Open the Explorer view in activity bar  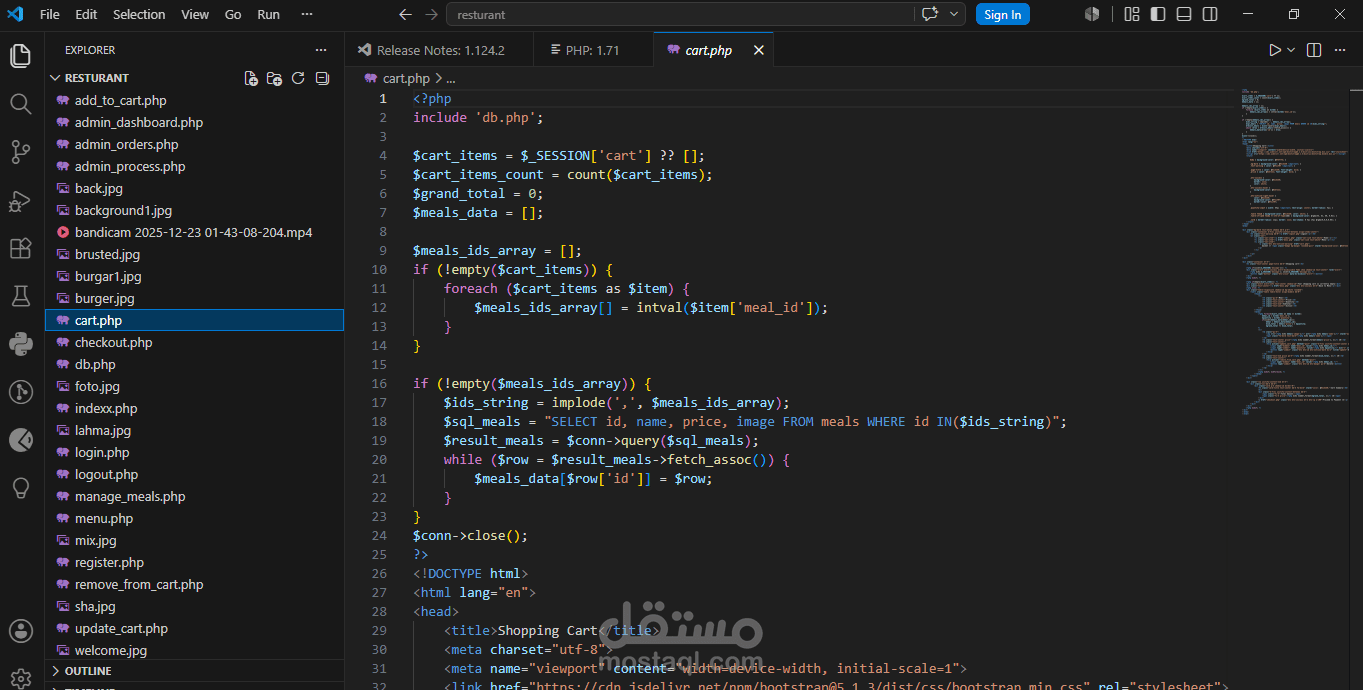click(20, 55)
